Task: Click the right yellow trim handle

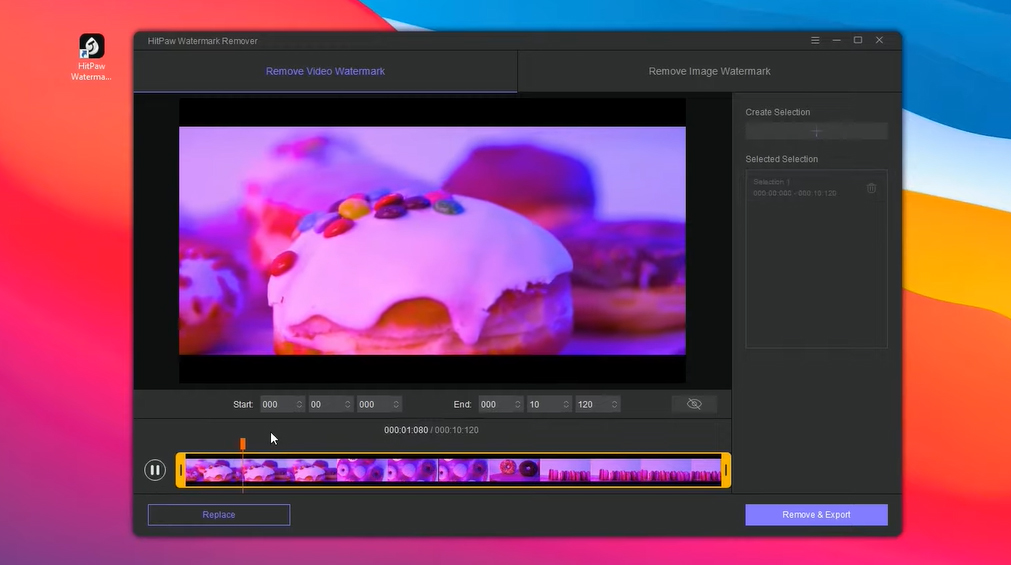Action: 725,470
